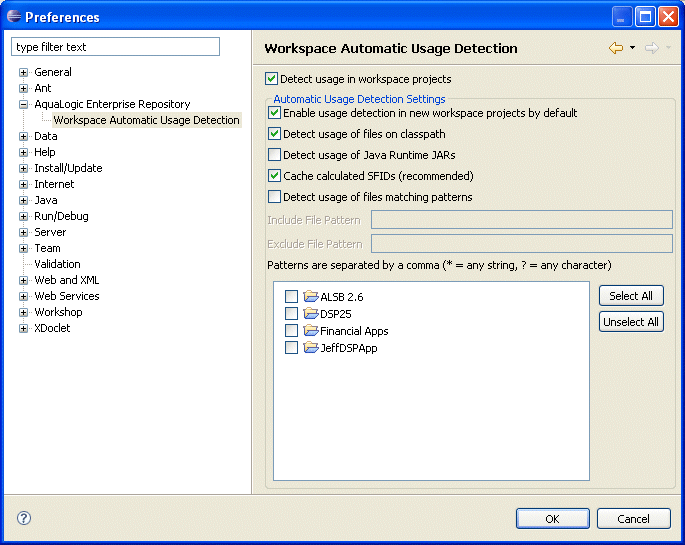685x545 pixels.
Task: Open the back history dropdown arrow
Action: click(x=632, y=48)
